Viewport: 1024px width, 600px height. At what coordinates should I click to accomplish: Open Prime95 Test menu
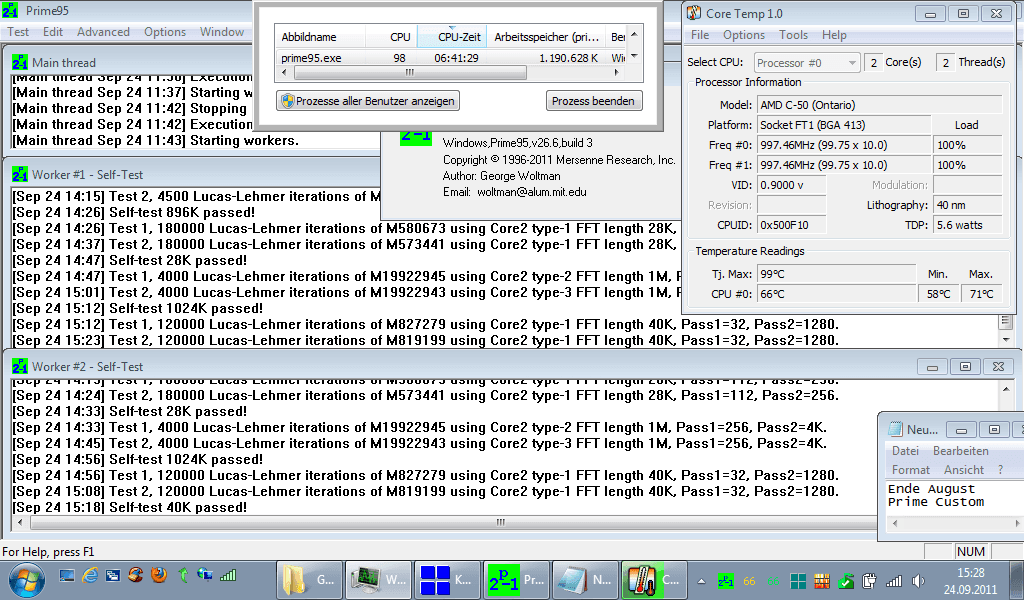[18, 31]
